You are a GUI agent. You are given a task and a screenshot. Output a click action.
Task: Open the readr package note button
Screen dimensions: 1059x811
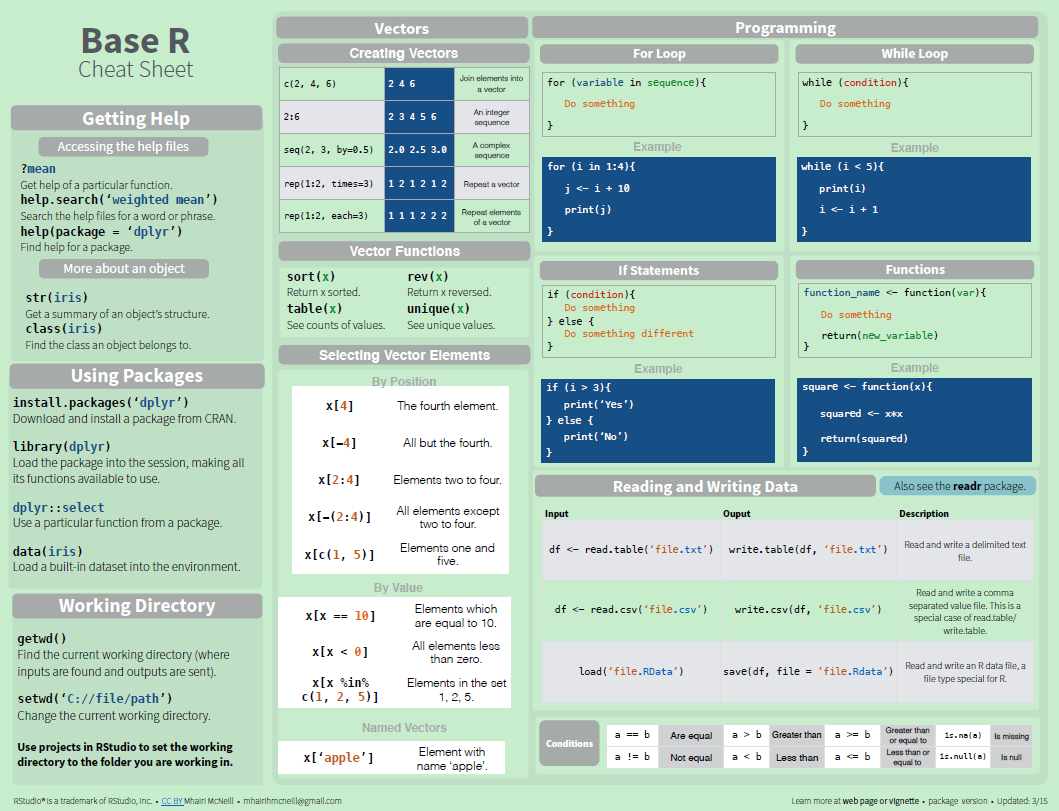pos(957,485)
